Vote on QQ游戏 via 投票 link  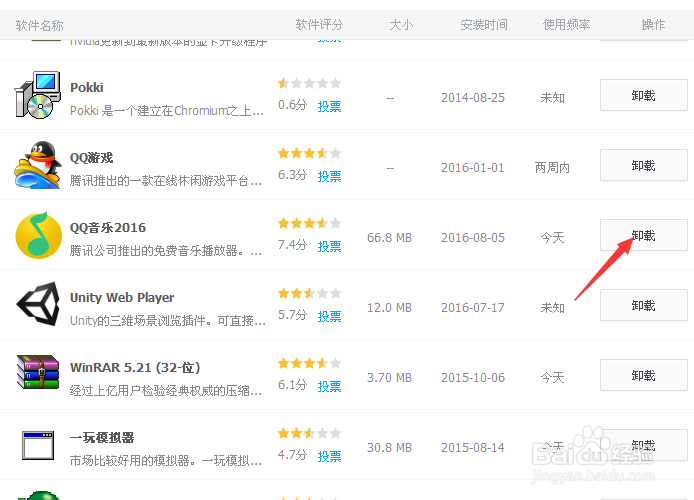click(329, 175)
